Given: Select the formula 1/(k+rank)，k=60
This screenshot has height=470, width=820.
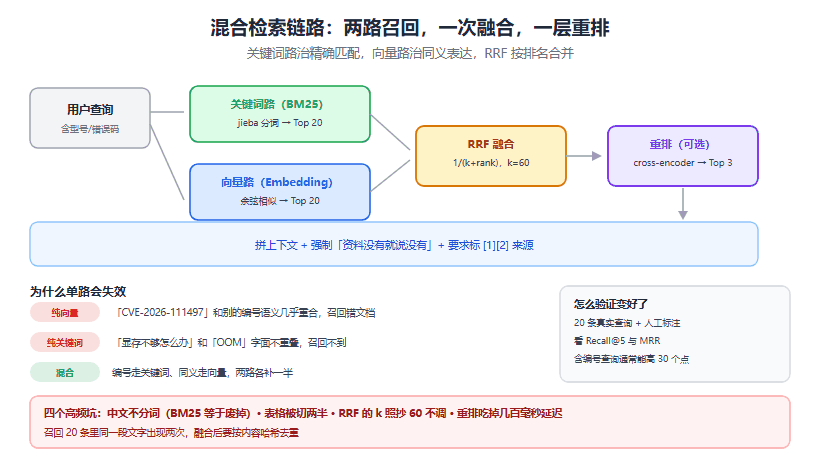Looking at the screenshot, I should (x=491, y=163).
